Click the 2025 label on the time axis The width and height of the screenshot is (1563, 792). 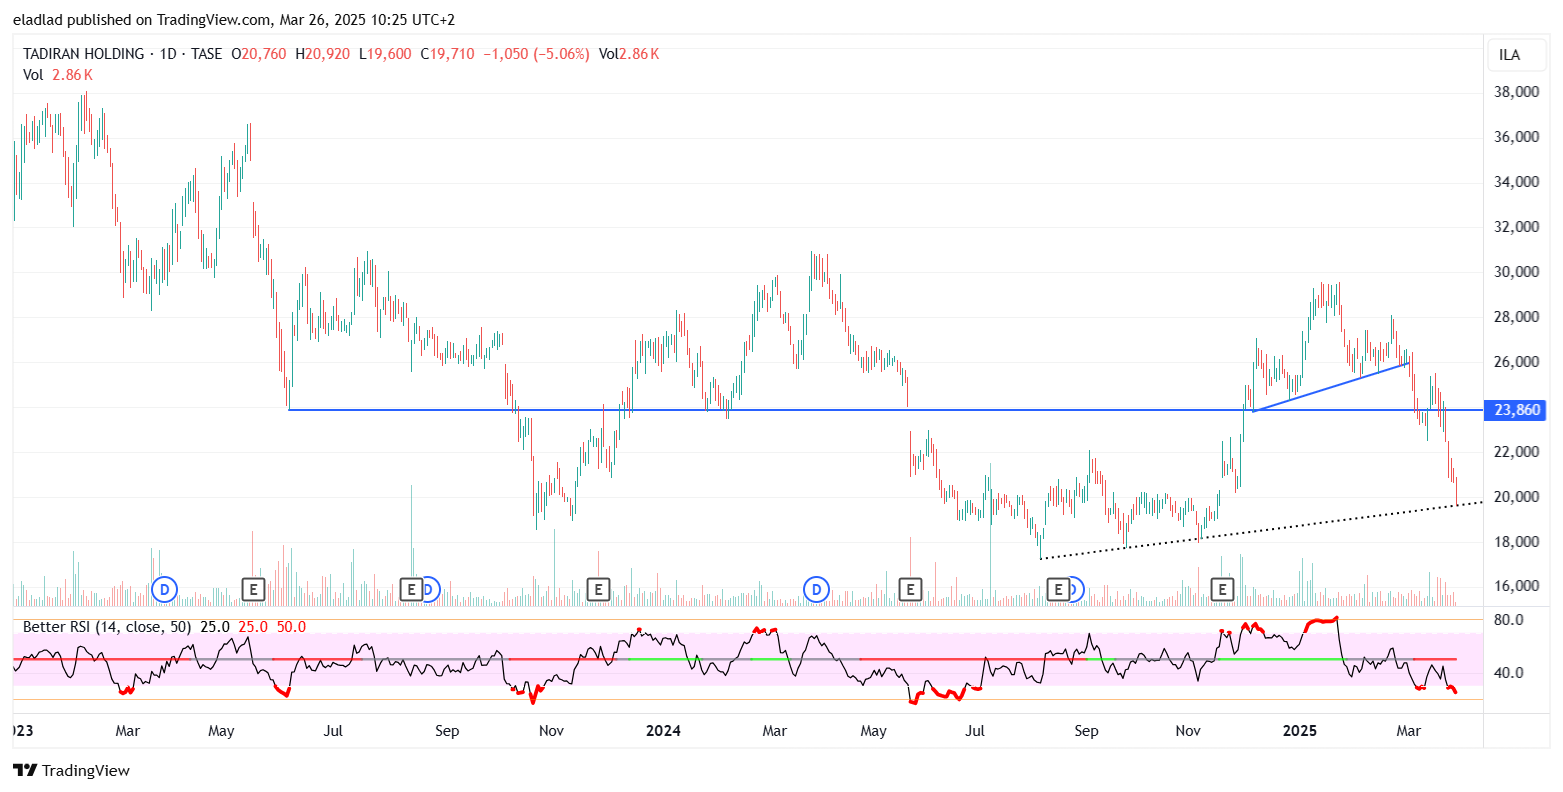[1300, 731]
